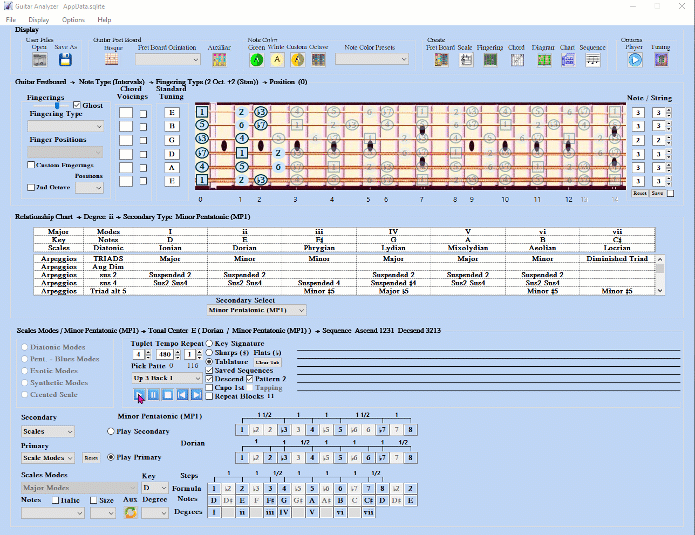Select the White note color icon
The height and width of the screenshot is (535, 695).
277,59
